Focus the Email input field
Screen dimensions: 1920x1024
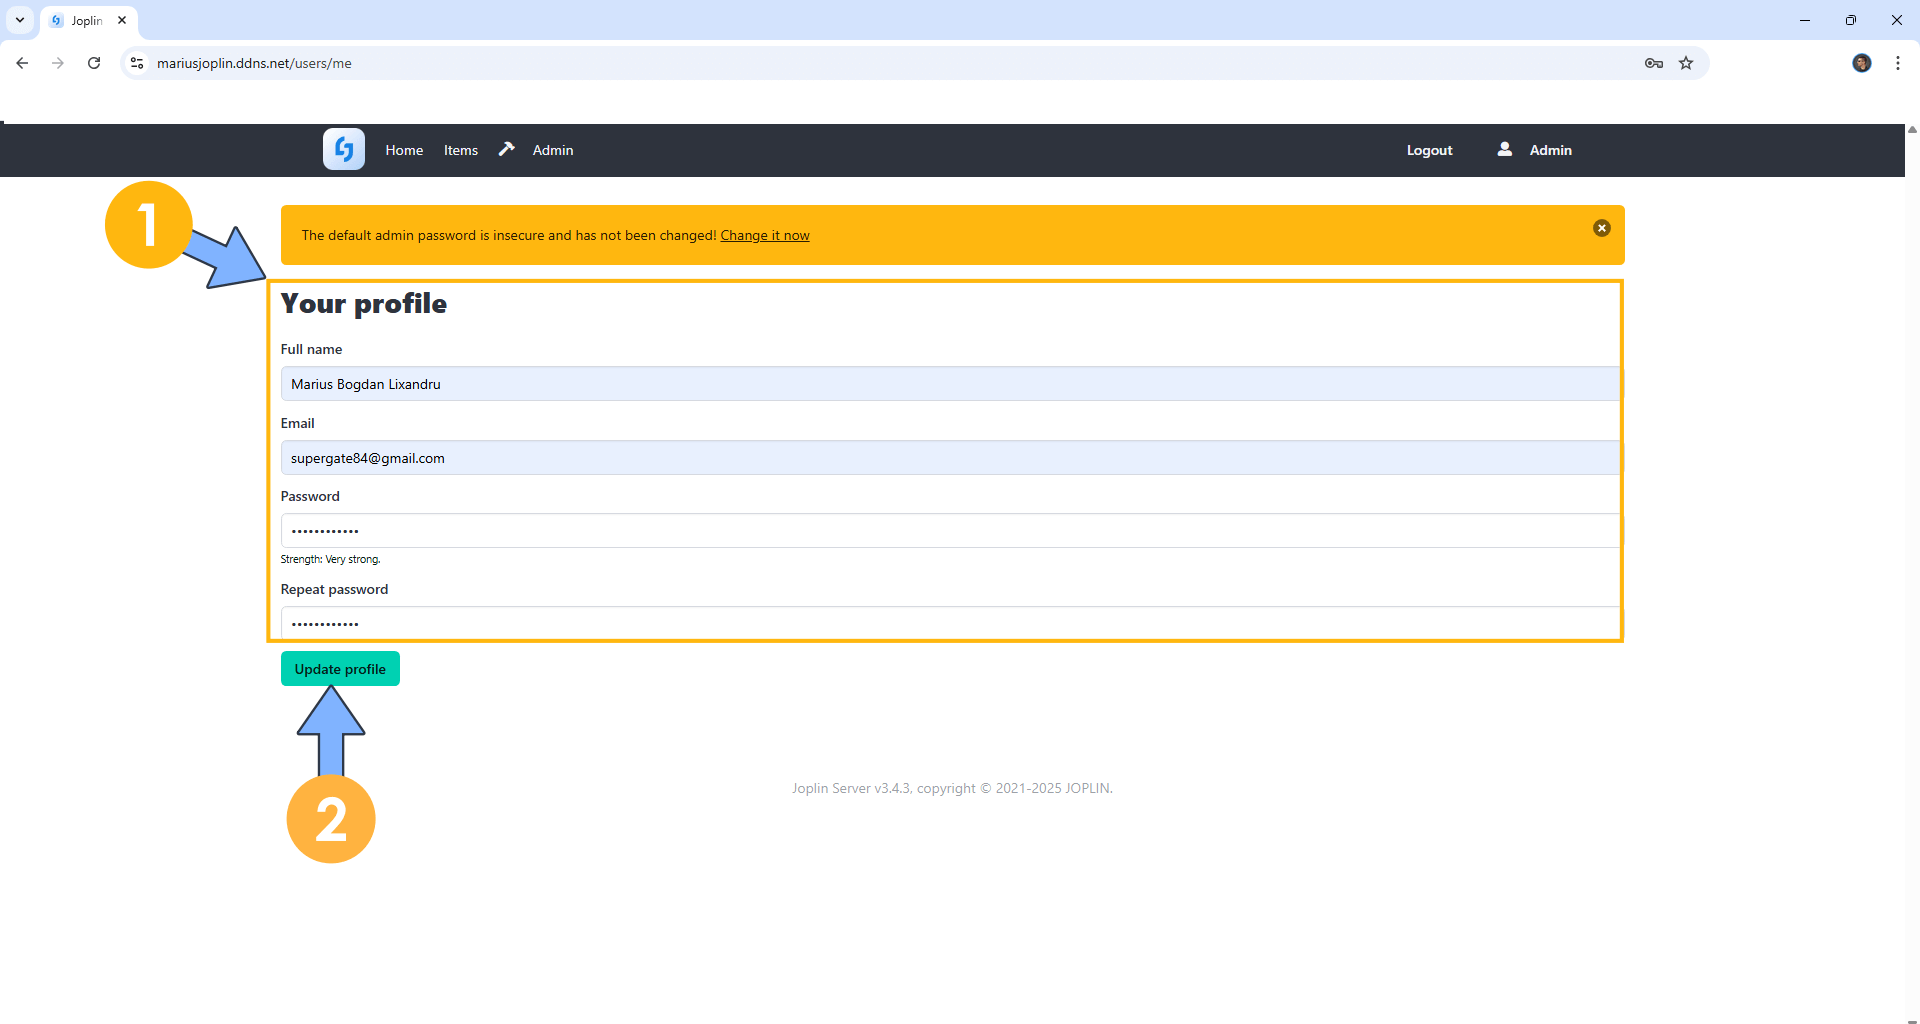(x=950, y=458)
